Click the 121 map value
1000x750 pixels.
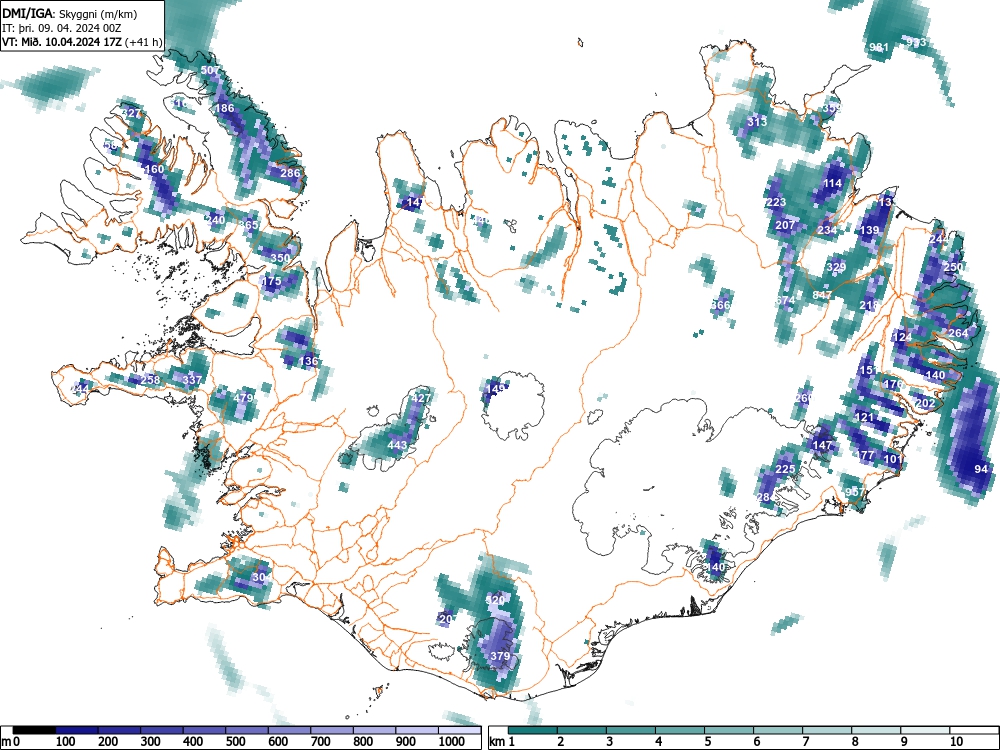(864, 418)
